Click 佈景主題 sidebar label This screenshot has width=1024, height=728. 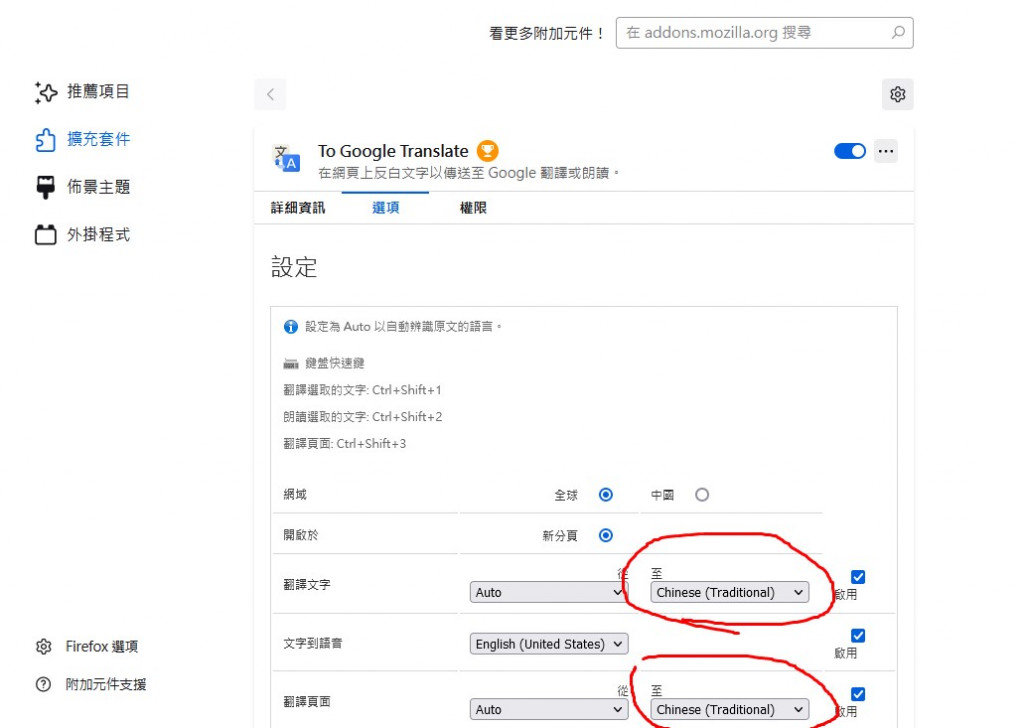[98, 187]
